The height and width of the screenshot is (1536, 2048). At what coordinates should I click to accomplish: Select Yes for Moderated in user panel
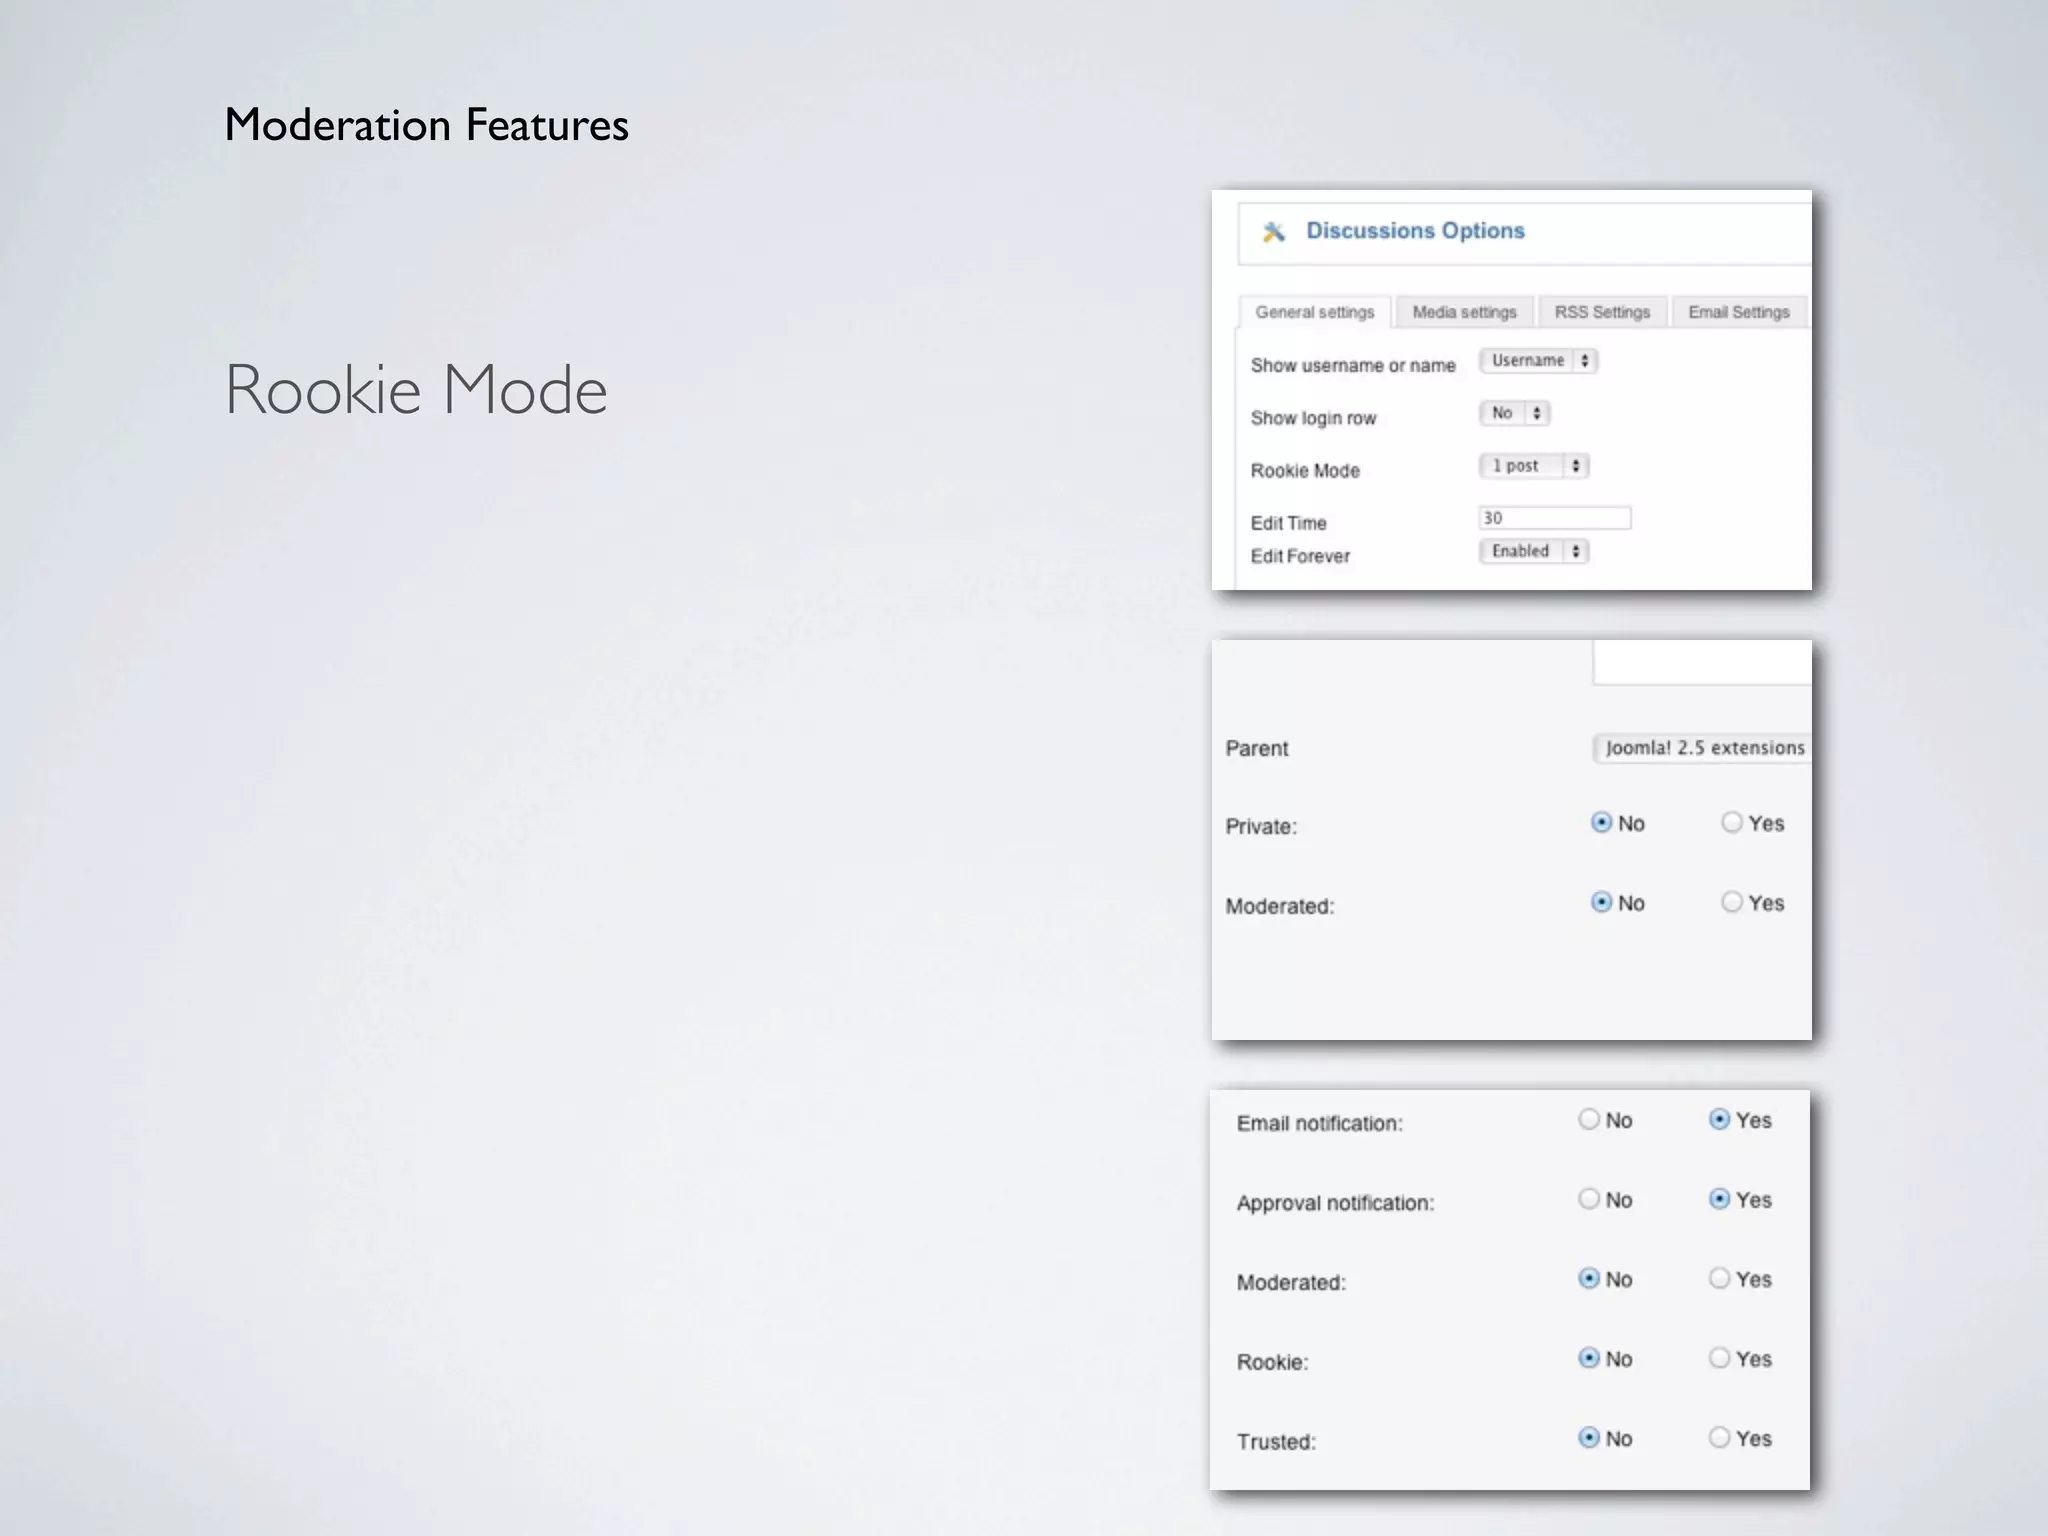point(1719,1279)
